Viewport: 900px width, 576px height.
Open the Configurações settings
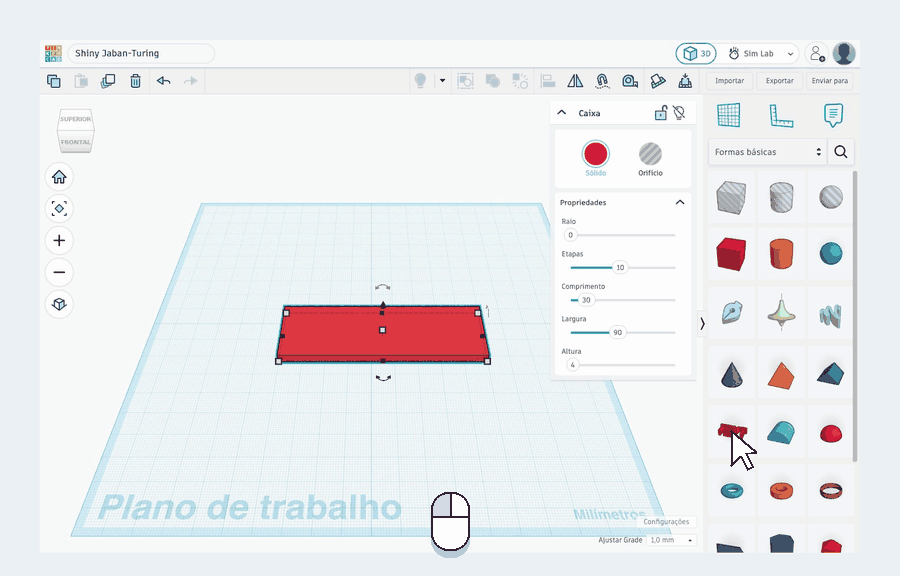click(x=666, y=521)
